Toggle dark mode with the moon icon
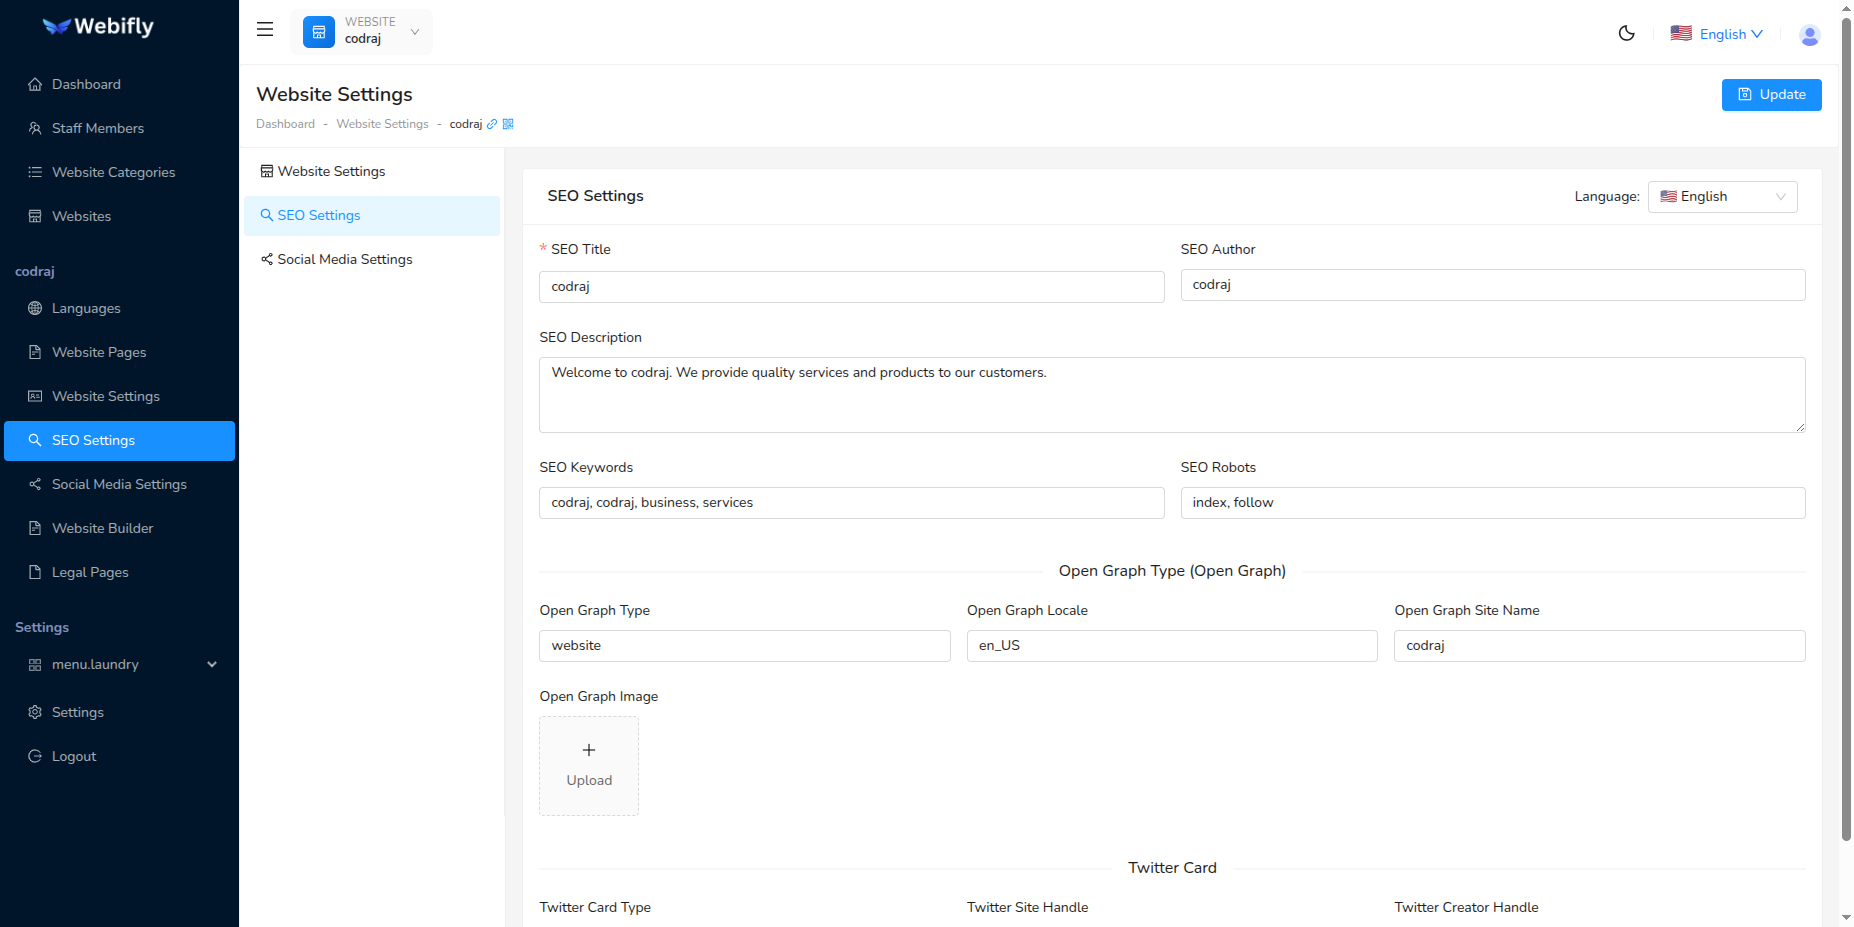The width and height of the screenshot is (1854, 927). pyautogui.click(x=1626, y=33)
